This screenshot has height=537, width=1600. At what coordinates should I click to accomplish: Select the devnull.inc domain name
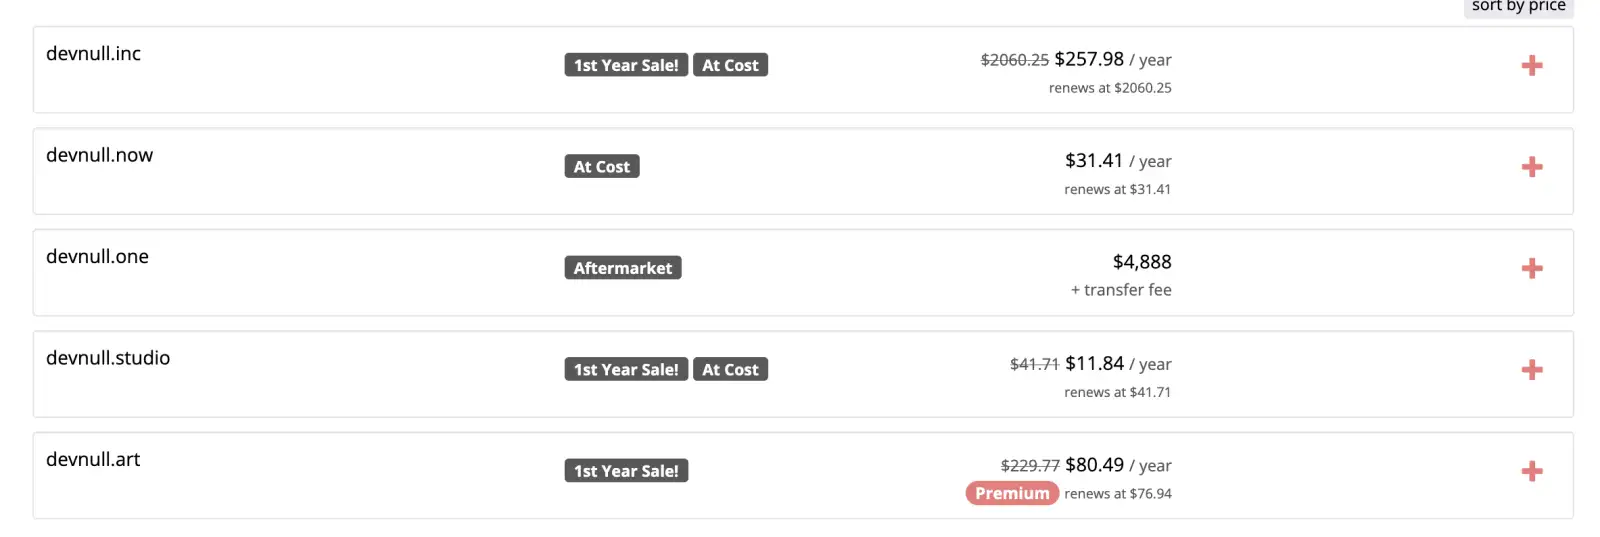[x=93, y=54]
